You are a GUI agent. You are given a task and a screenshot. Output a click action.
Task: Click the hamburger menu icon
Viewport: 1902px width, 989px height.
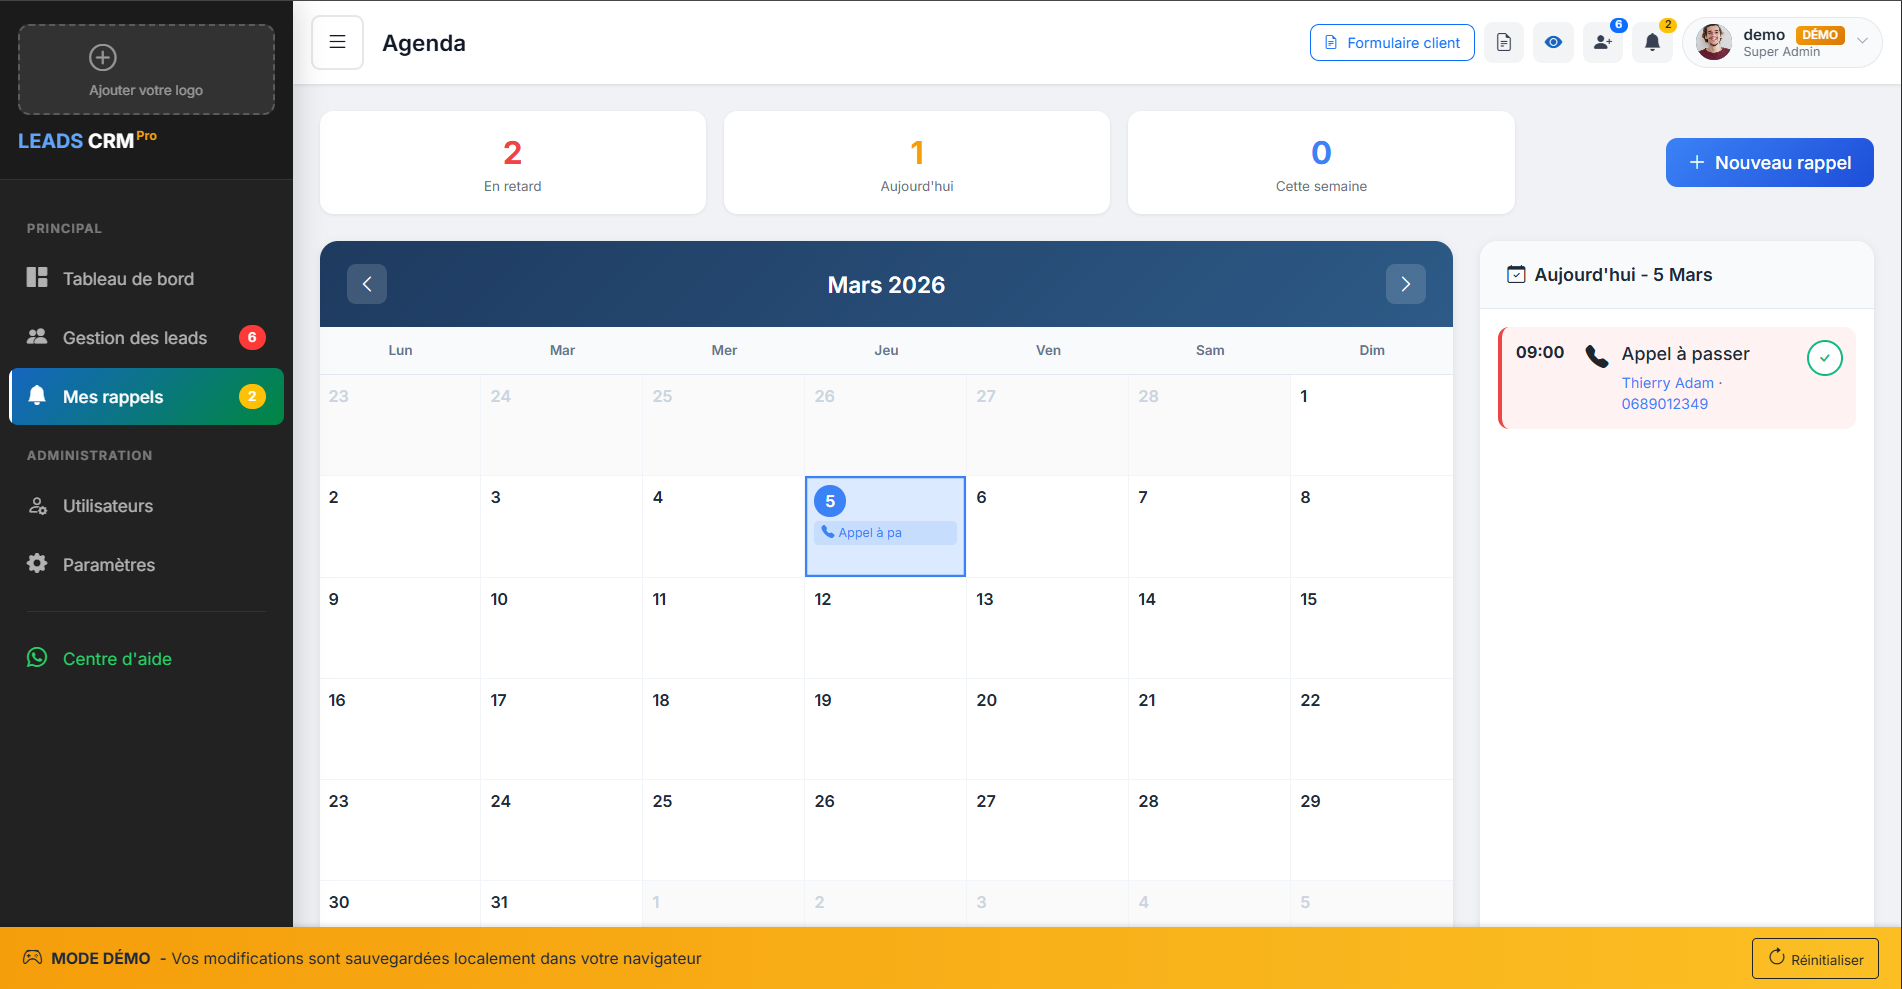[x=337, y=42]
